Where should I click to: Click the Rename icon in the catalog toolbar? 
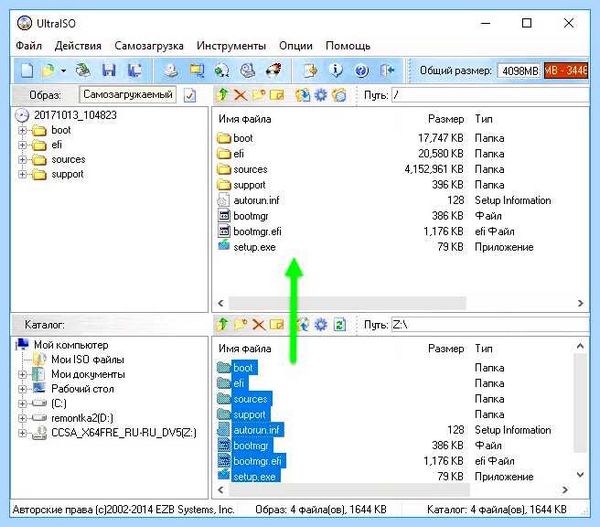point(277,325)
